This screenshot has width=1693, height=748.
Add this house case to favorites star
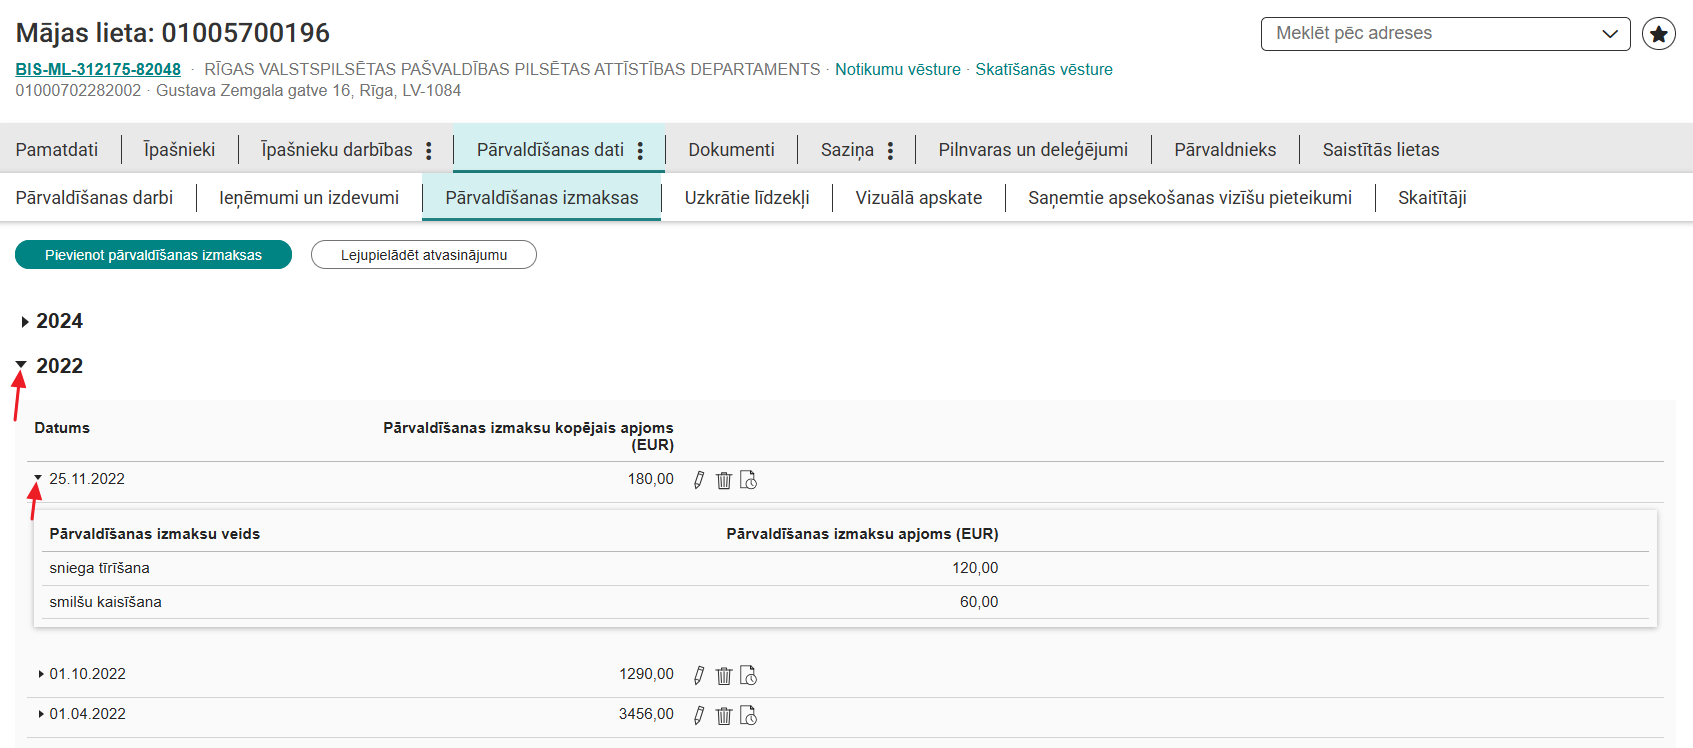(x=1659, y=34)
